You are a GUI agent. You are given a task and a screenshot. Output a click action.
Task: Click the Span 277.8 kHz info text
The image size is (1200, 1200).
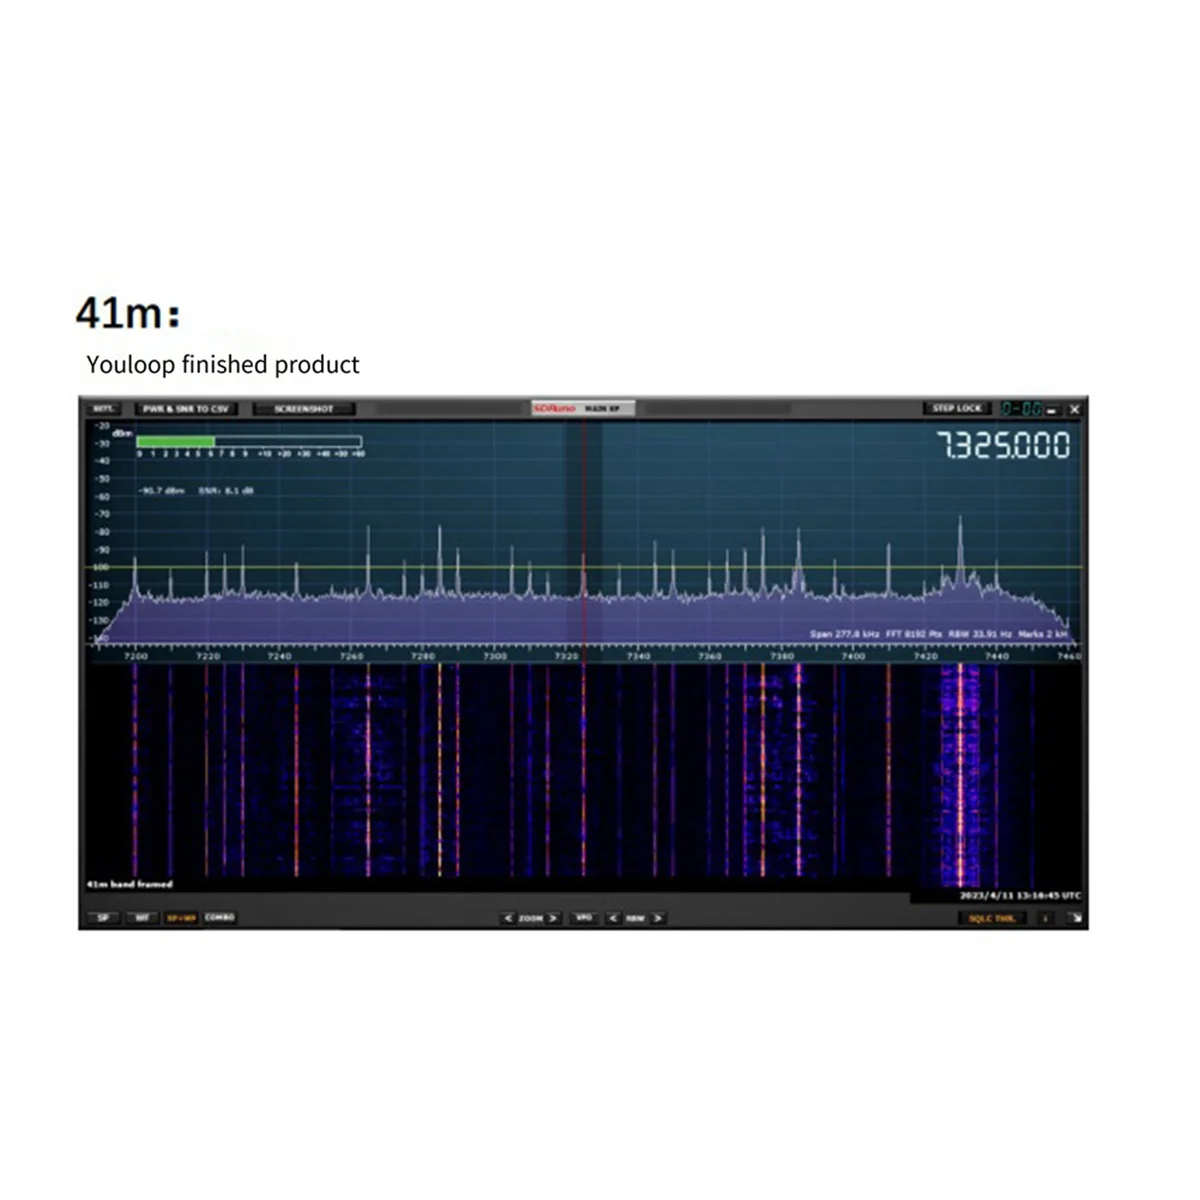(847, 634)
